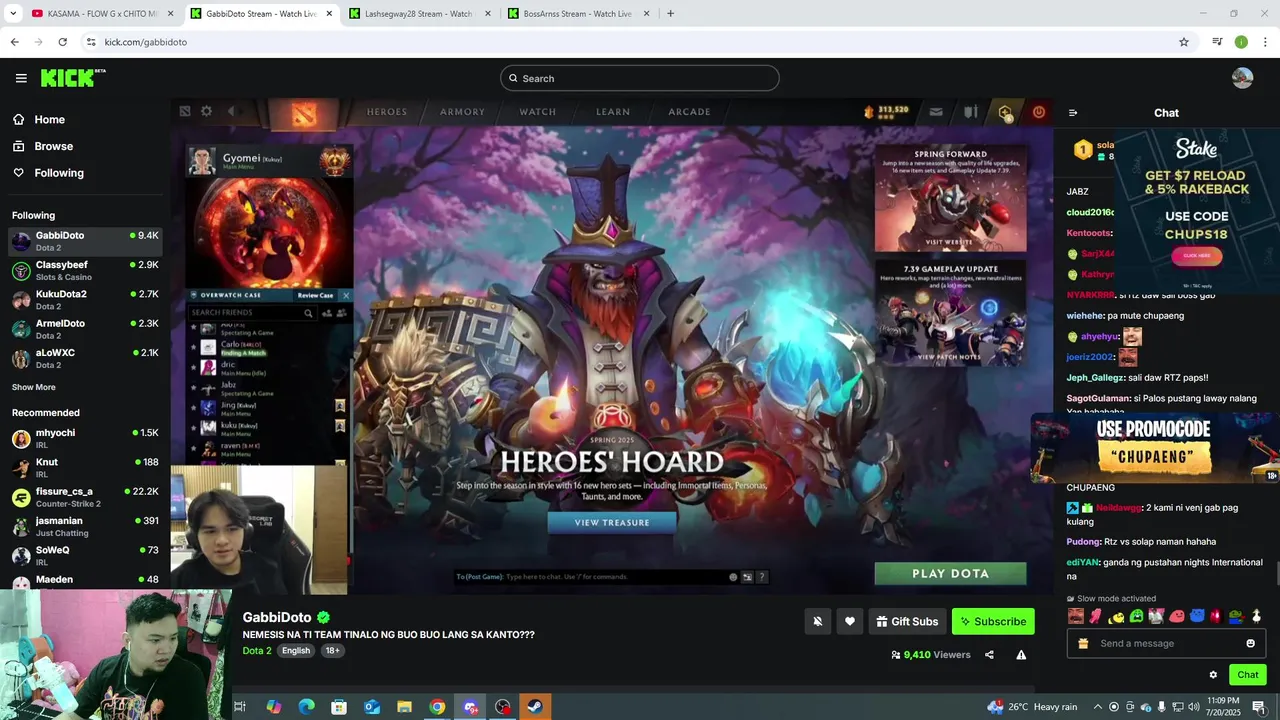Show hidden system tray icons
Image resolution: width=1280 pixels, height=720 pixels.
point(1097,707)
